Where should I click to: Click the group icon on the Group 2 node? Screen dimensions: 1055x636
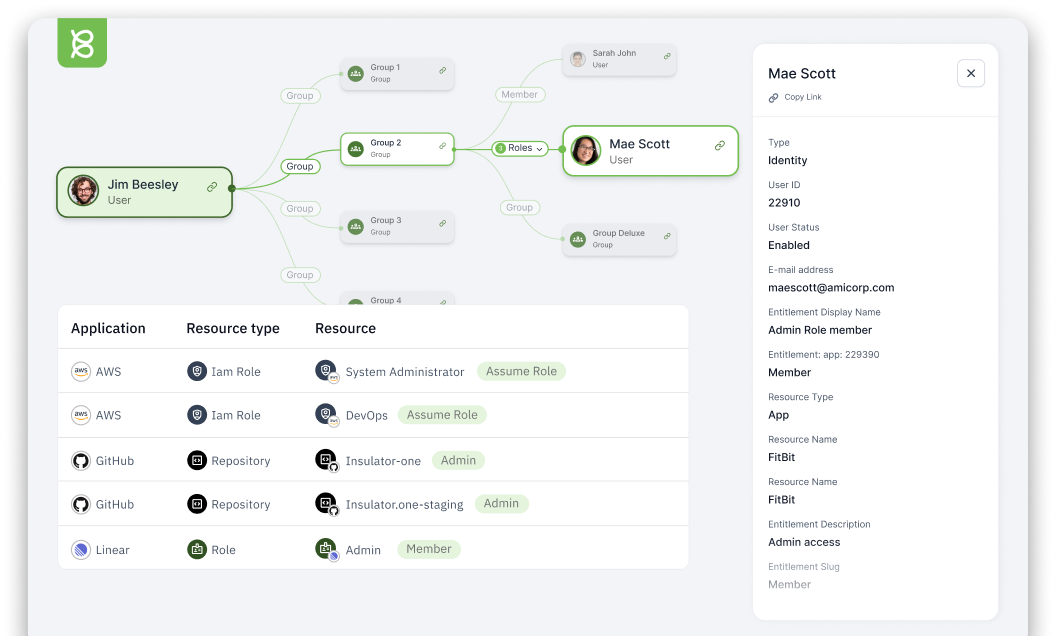coord(356,147)
